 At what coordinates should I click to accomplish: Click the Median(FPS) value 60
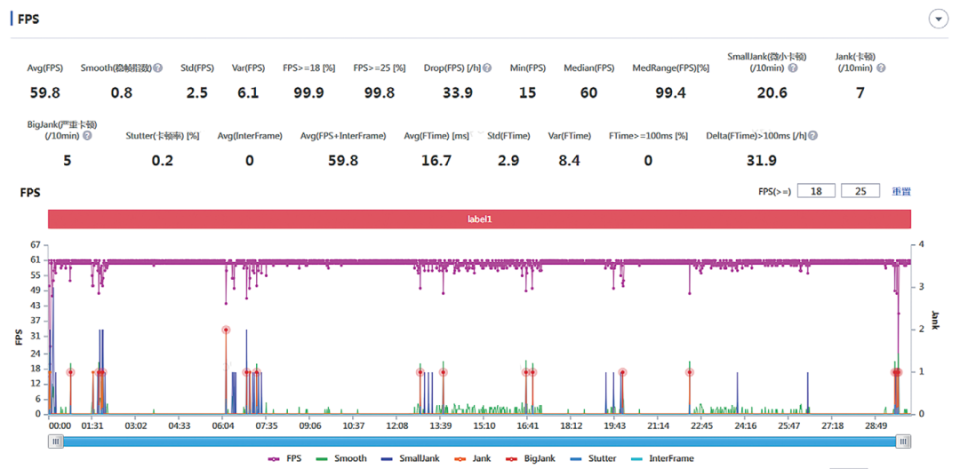[x=588, y=93]
